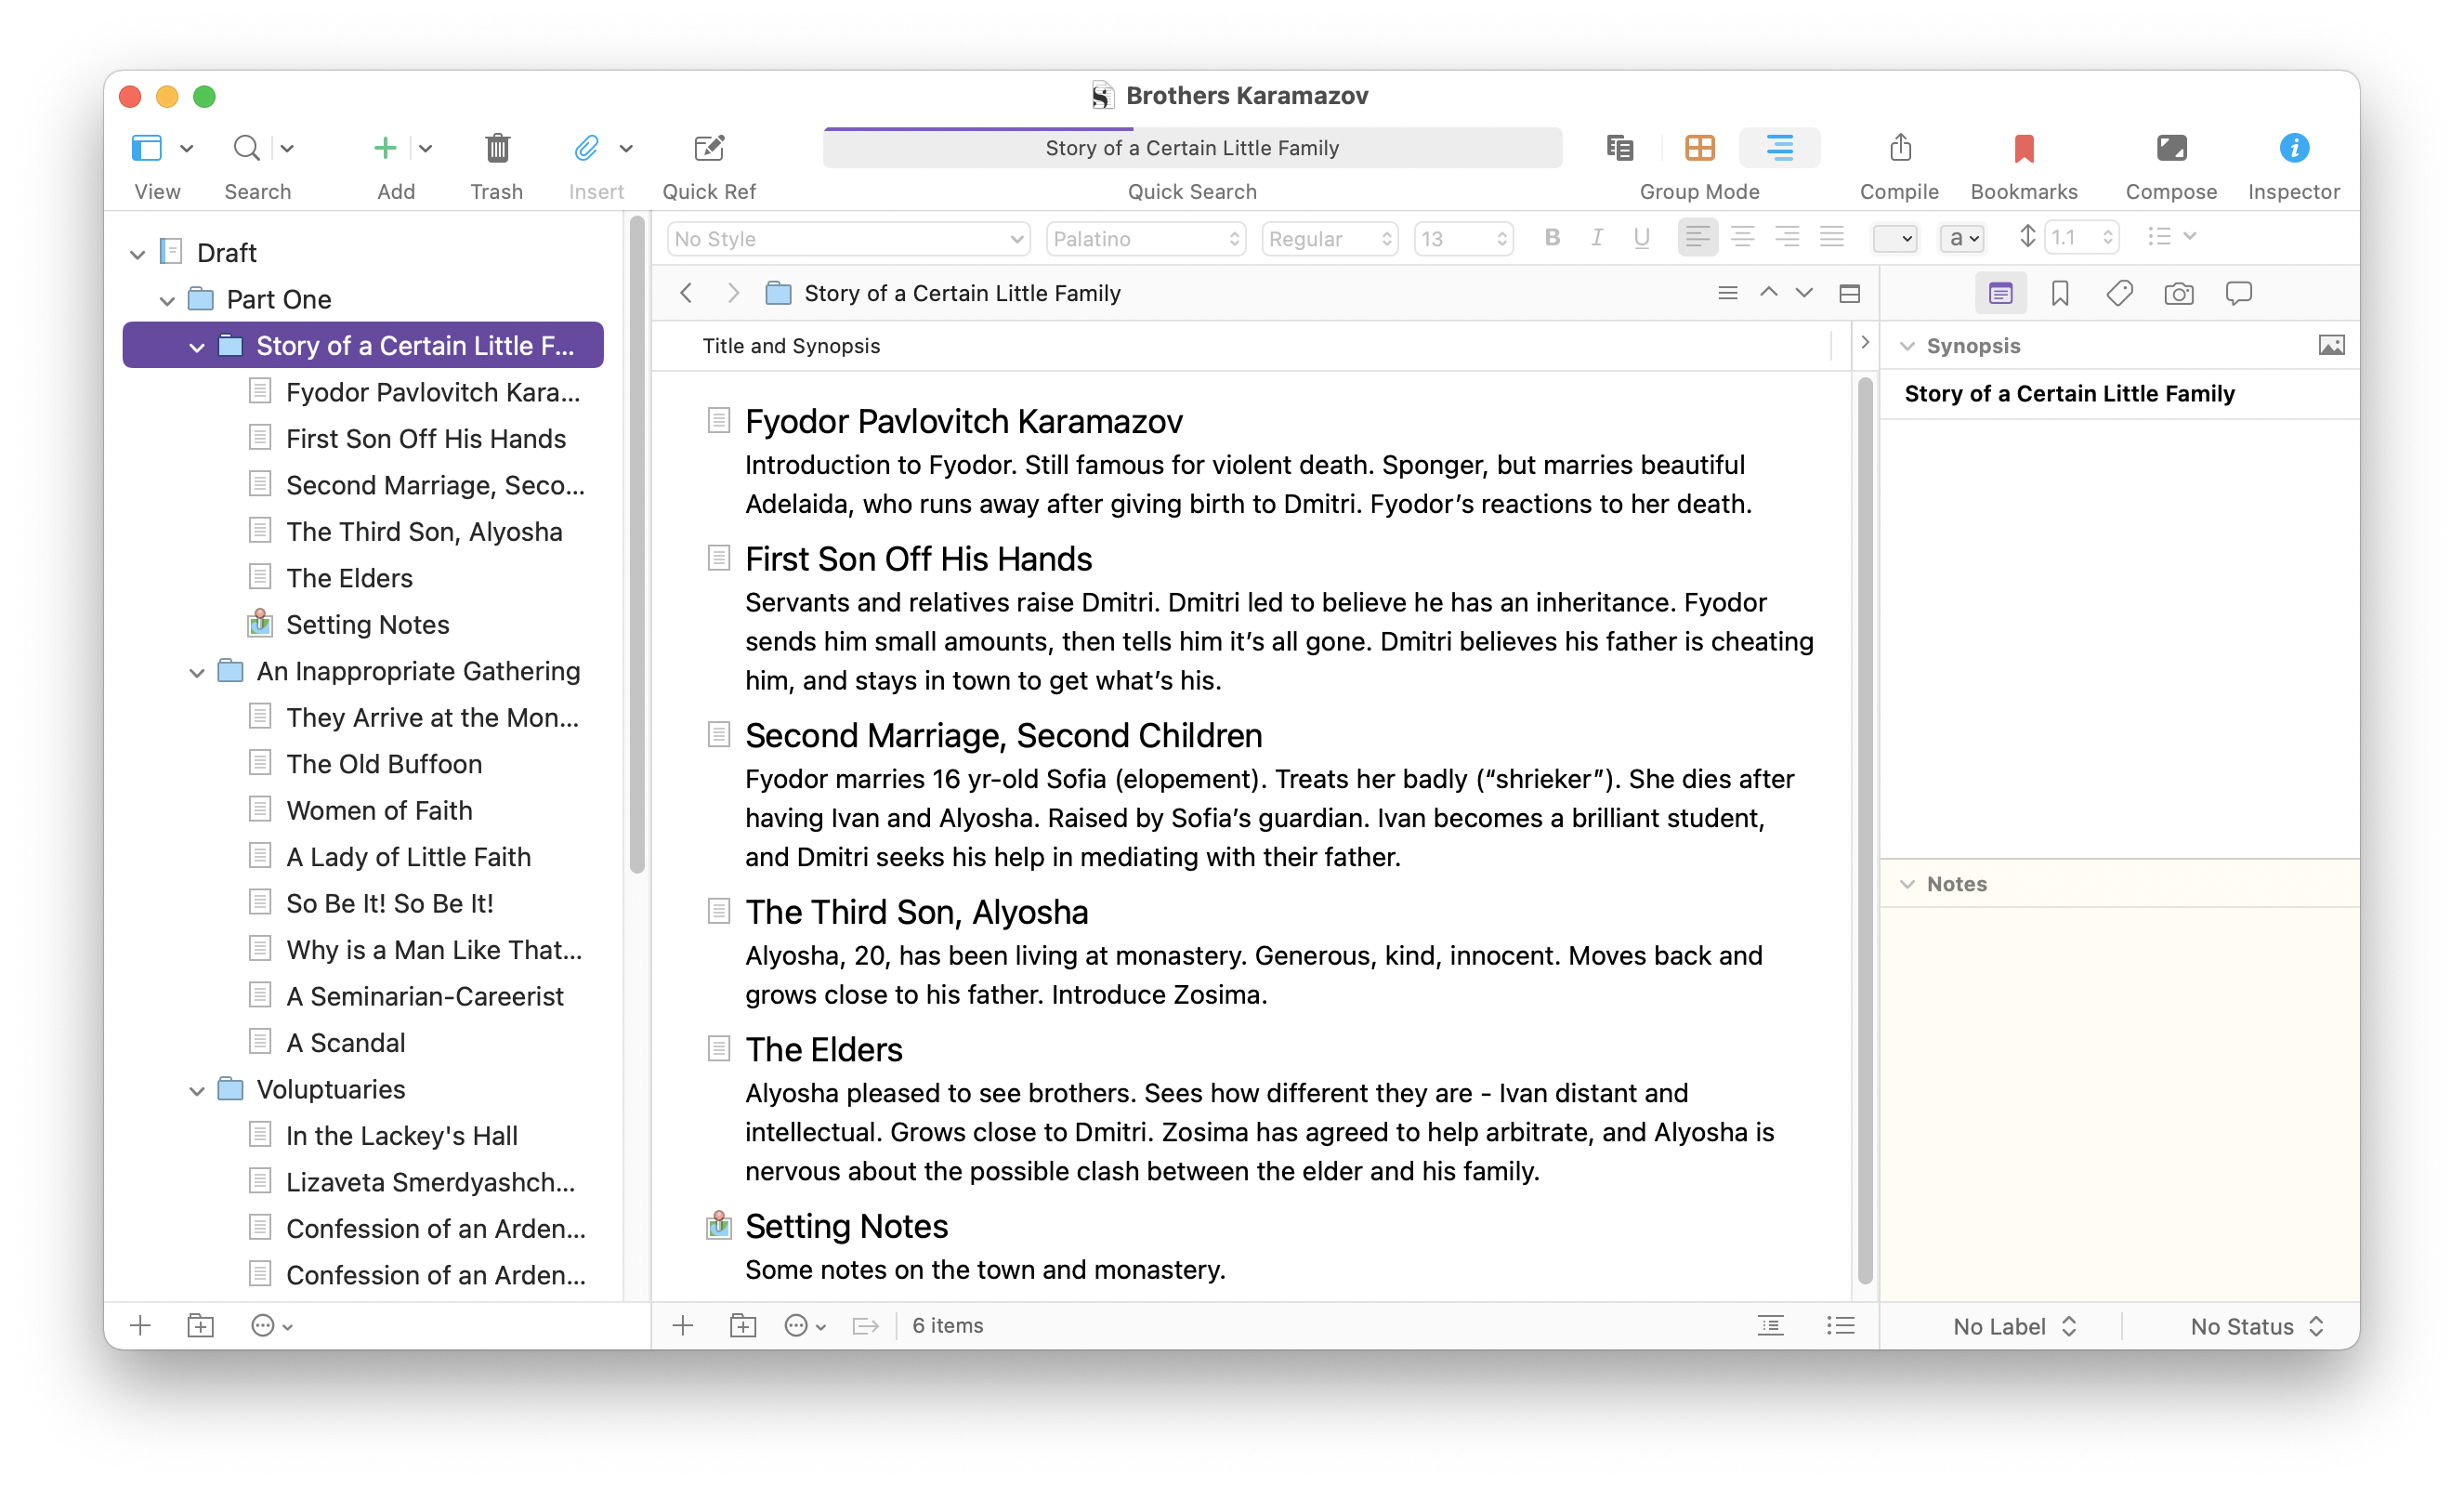The width and height of the screenshot is (2464, 1487).
Task: Open Quick Ref panel
Action: pos(708,149)
